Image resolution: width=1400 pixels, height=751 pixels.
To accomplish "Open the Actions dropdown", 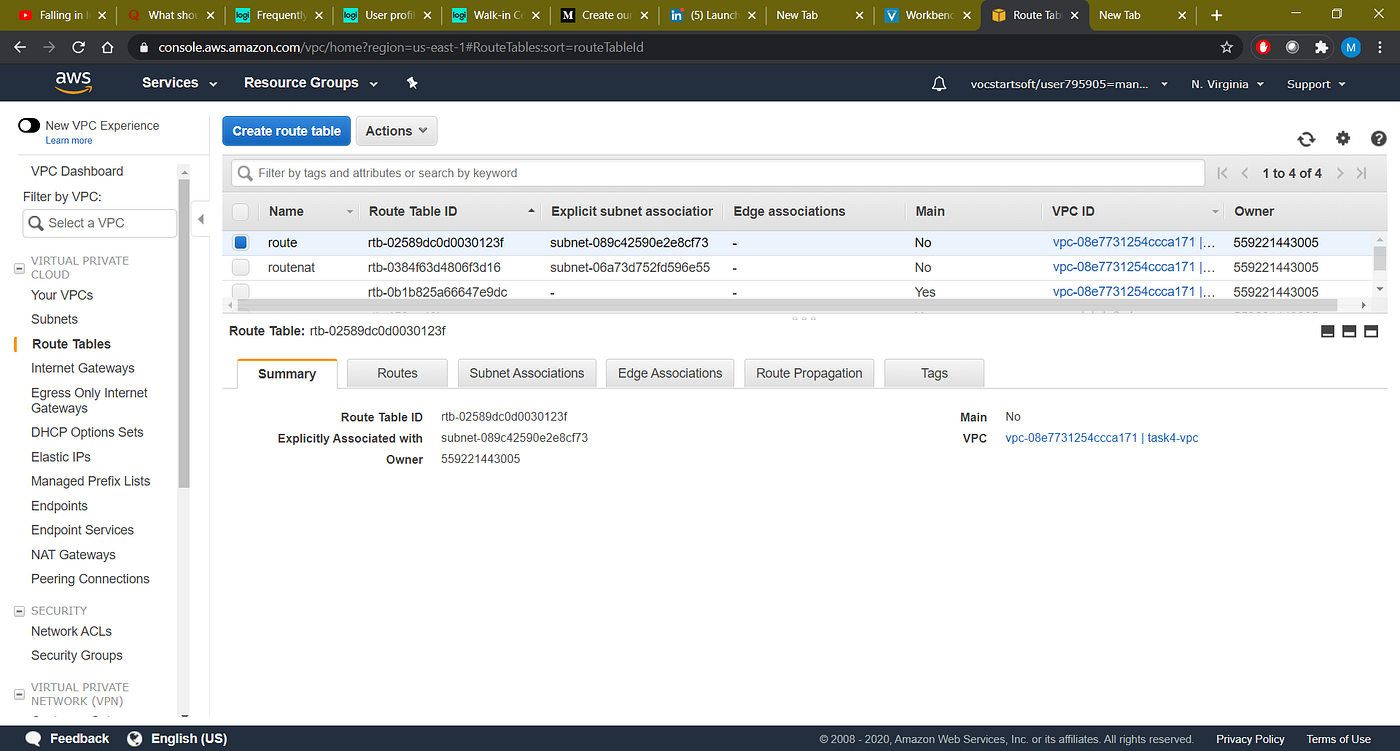I will 396,130.
